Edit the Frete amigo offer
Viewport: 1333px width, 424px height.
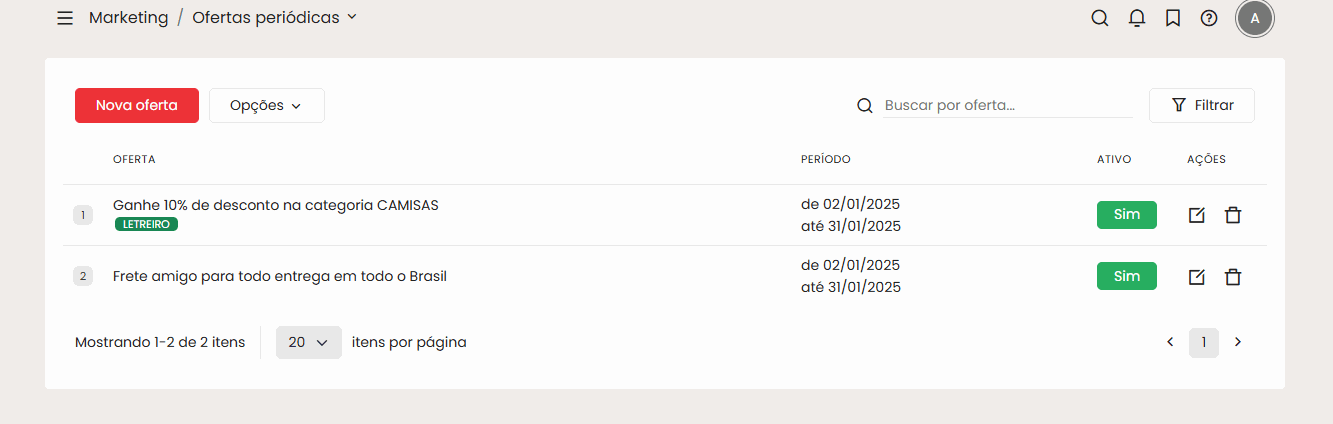click(x=1197, y=277)
